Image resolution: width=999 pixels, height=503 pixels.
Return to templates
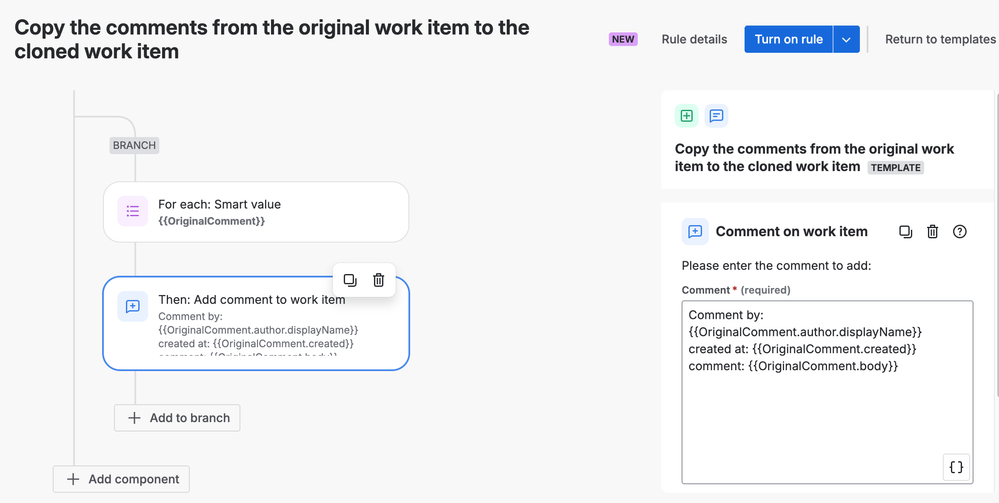940,40
